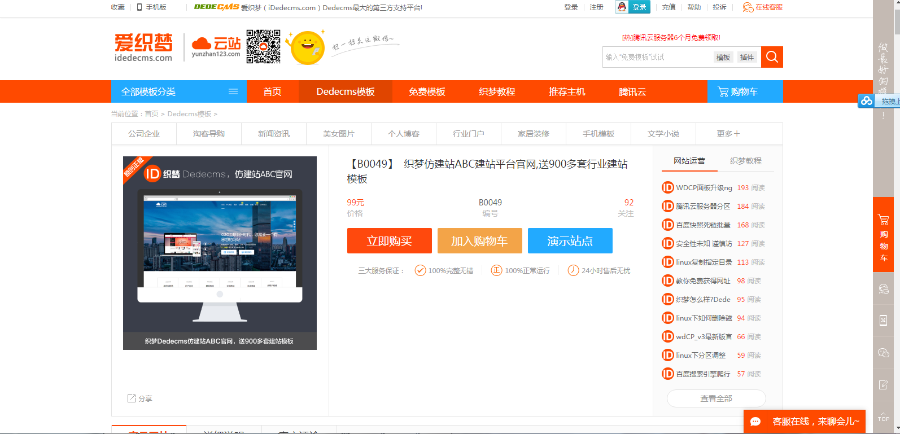This screenshot has width=900, height=434.
Task: Click the hamburger icon beside 全部模板分类
Action: [233, 92]
